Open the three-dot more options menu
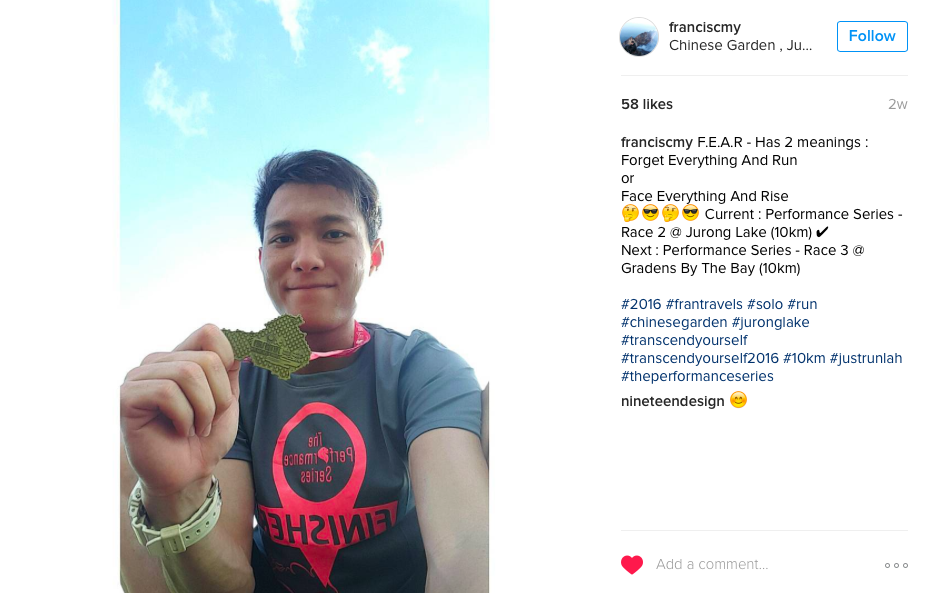 896,565
